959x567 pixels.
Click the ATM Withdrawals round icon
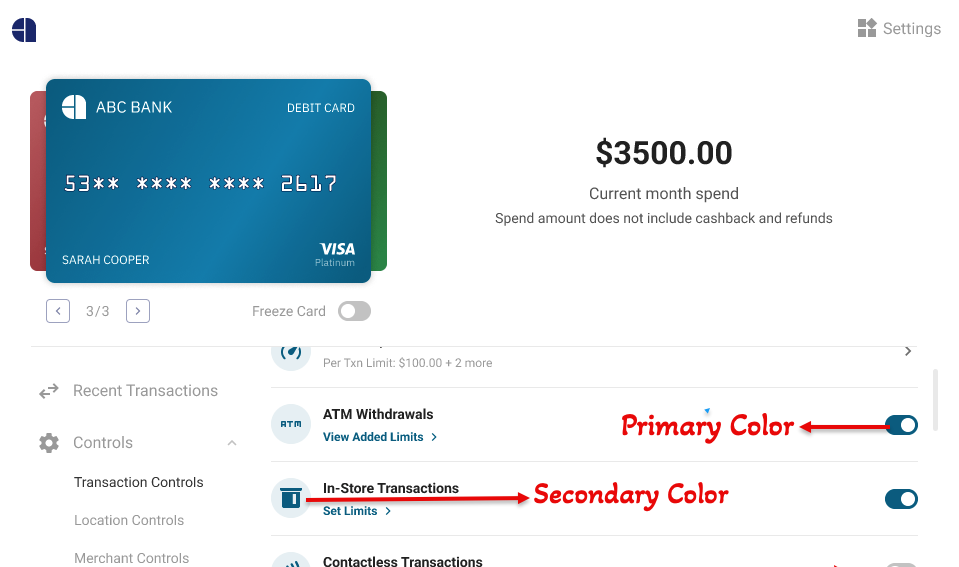tap(290, 425)
